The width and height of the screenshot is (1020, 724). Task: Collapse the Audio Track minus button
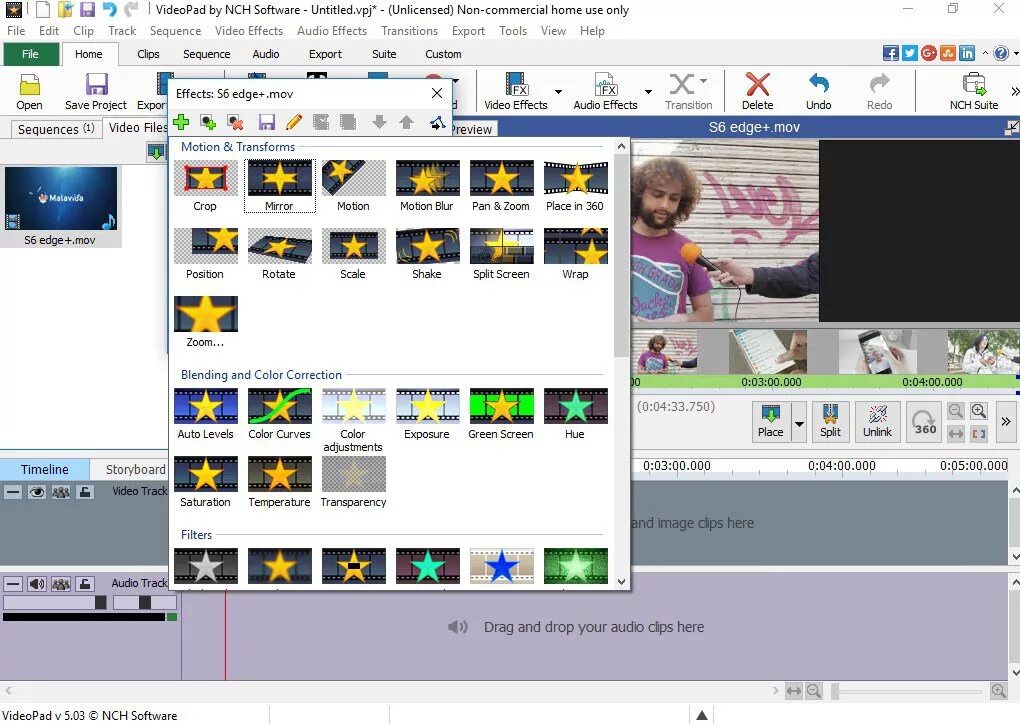pyautogui.click(x=12, y=583)
